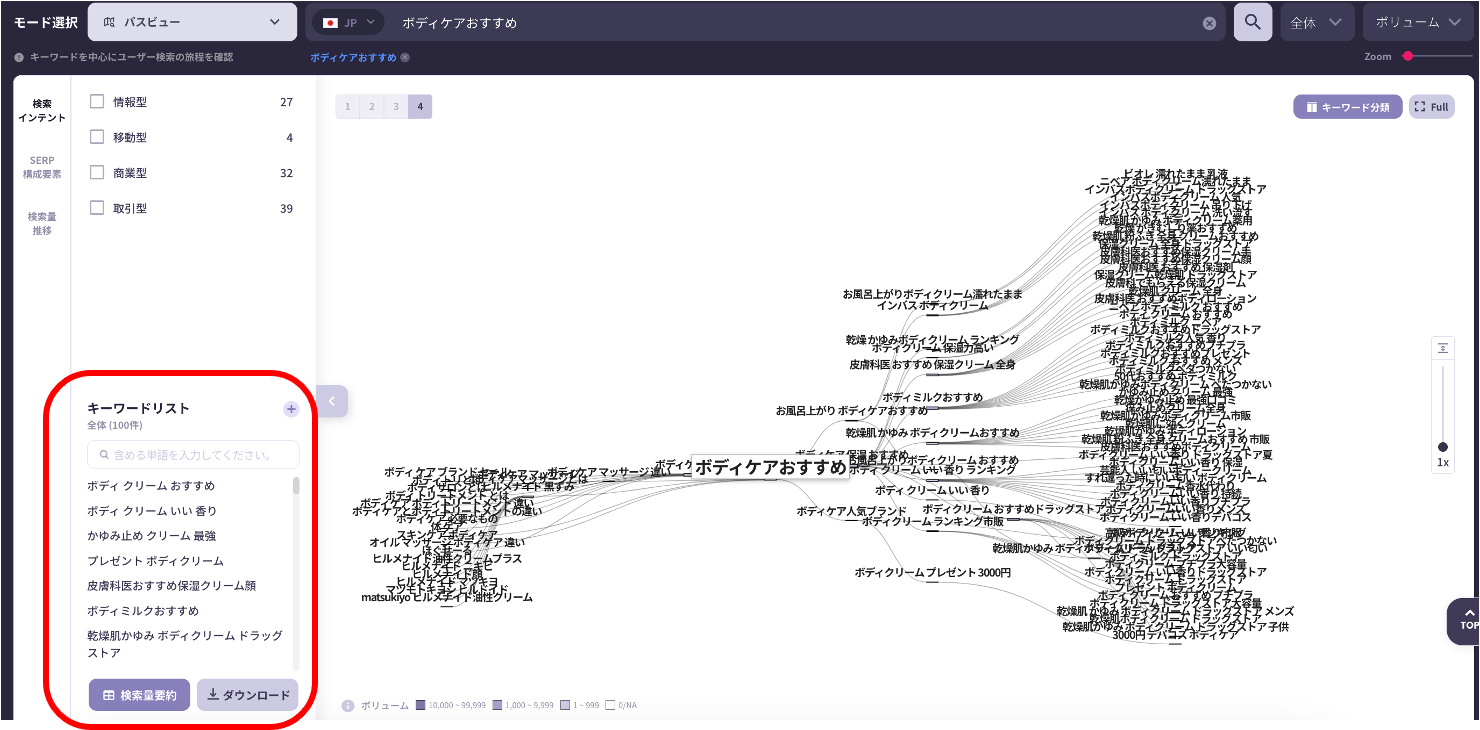Adjust the top-right Zoom slider

[x=1408, y=57]
